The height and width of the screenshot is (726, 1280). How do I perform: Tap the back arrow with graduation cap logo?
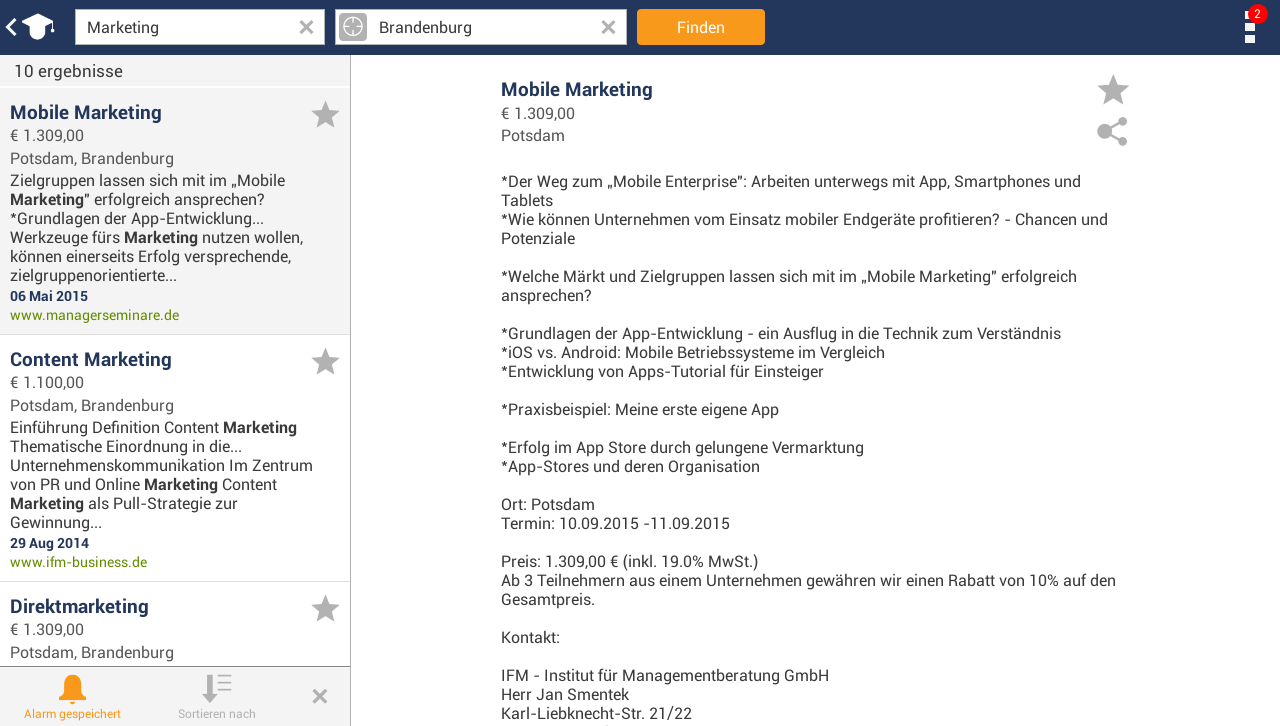click(x=29, y=27)
